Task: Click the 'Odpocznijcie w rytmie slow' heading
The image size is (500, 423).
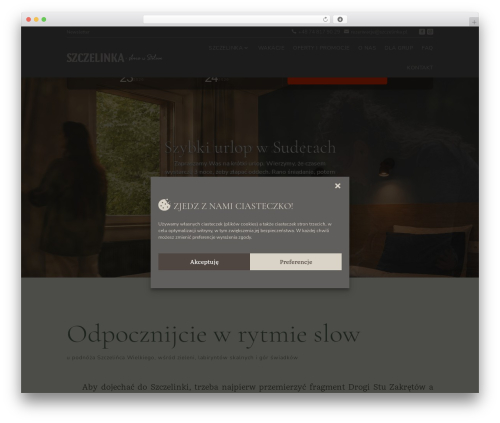Action: (213, 334)
